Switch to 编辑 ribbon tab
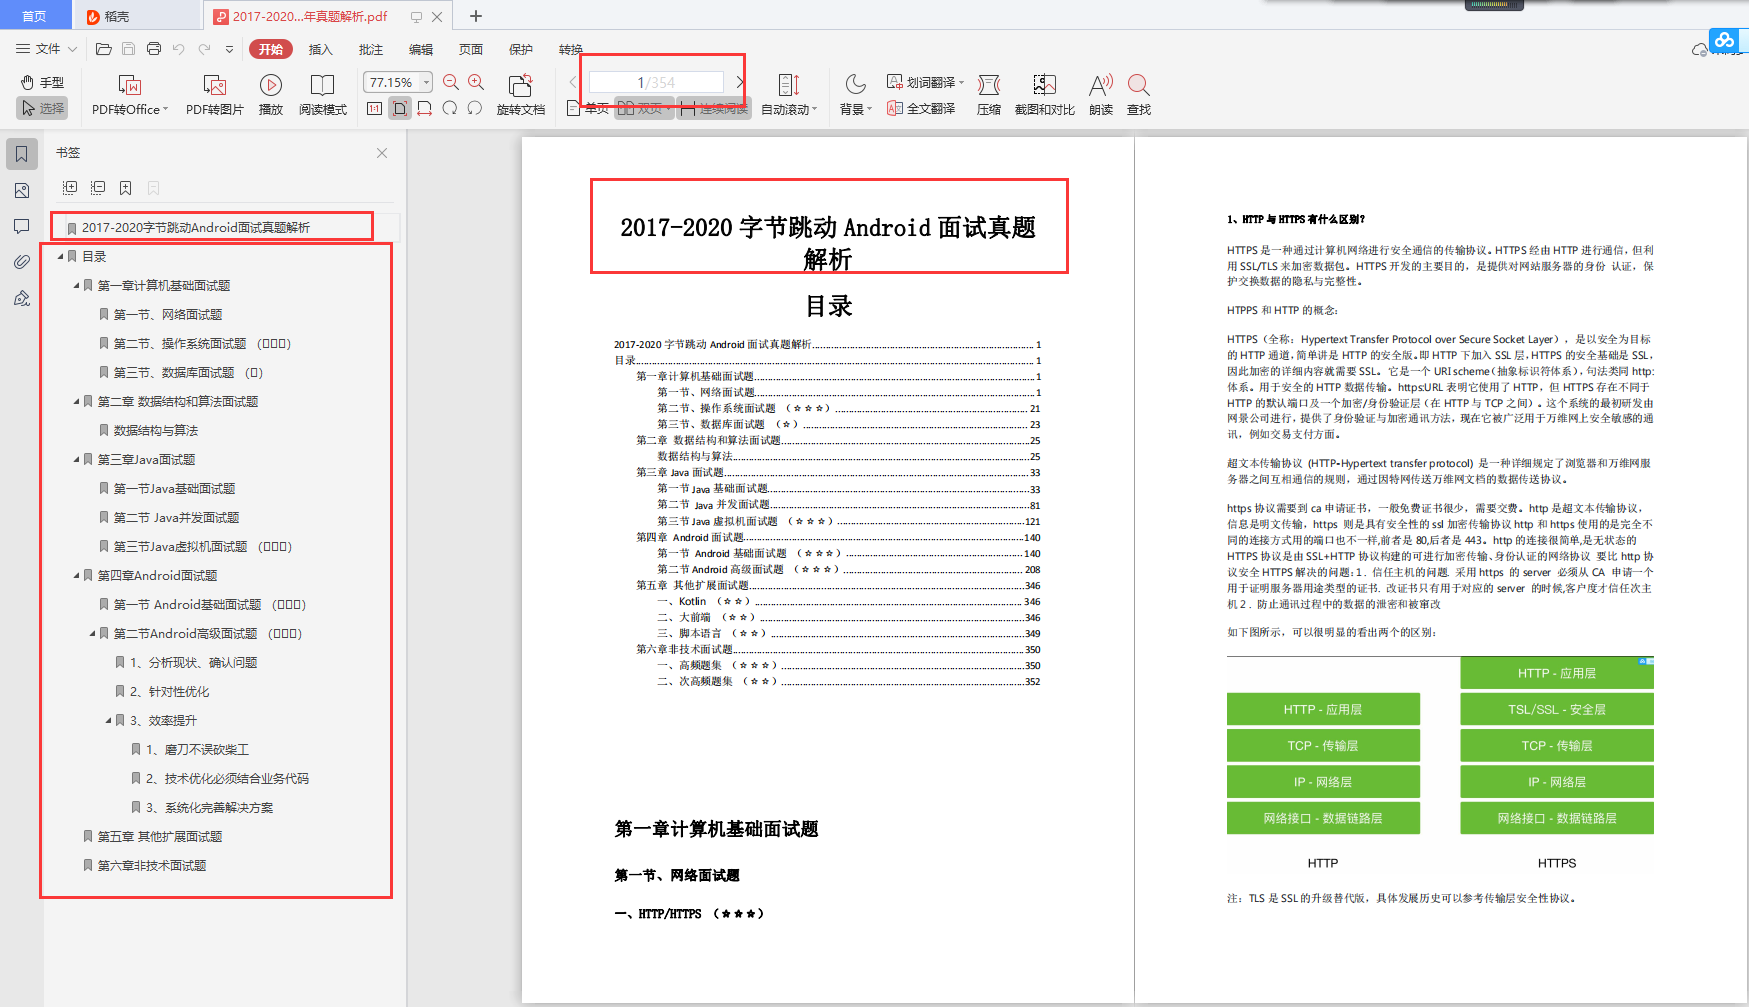1749x1007 pixels. (421, 49)
